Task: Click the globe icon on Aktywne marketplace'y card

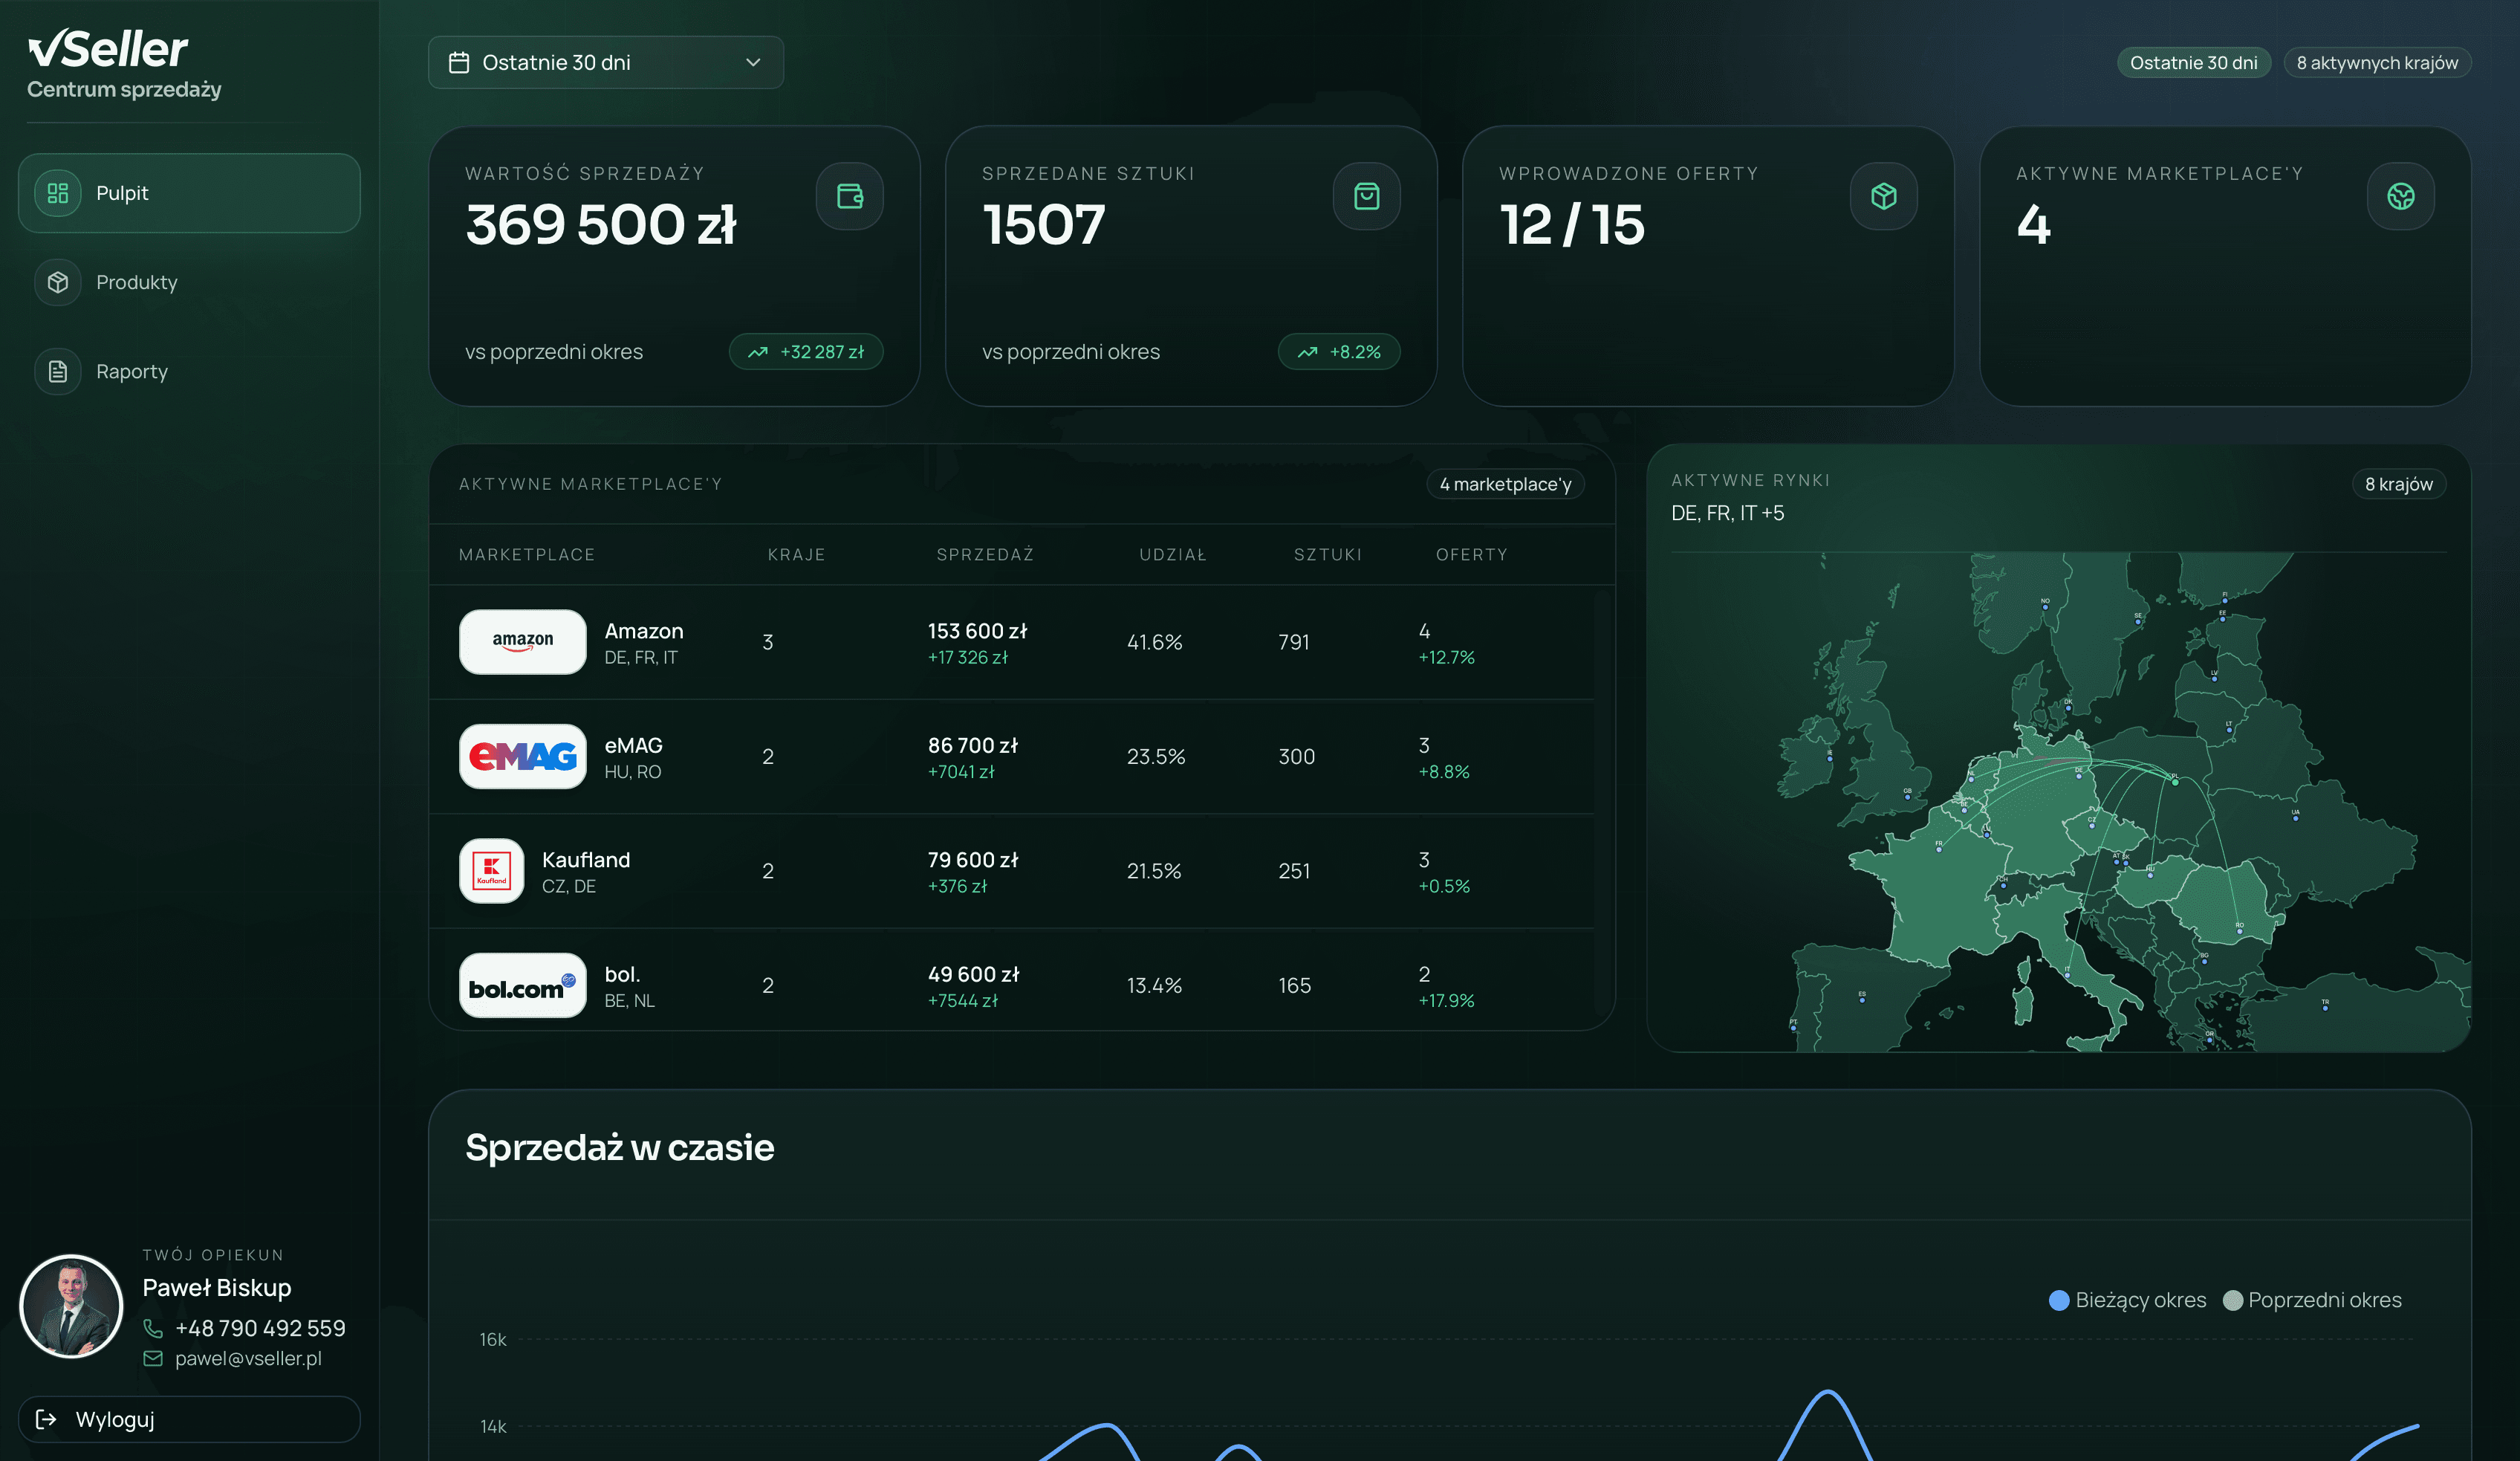Action: tap(2400, 196)
